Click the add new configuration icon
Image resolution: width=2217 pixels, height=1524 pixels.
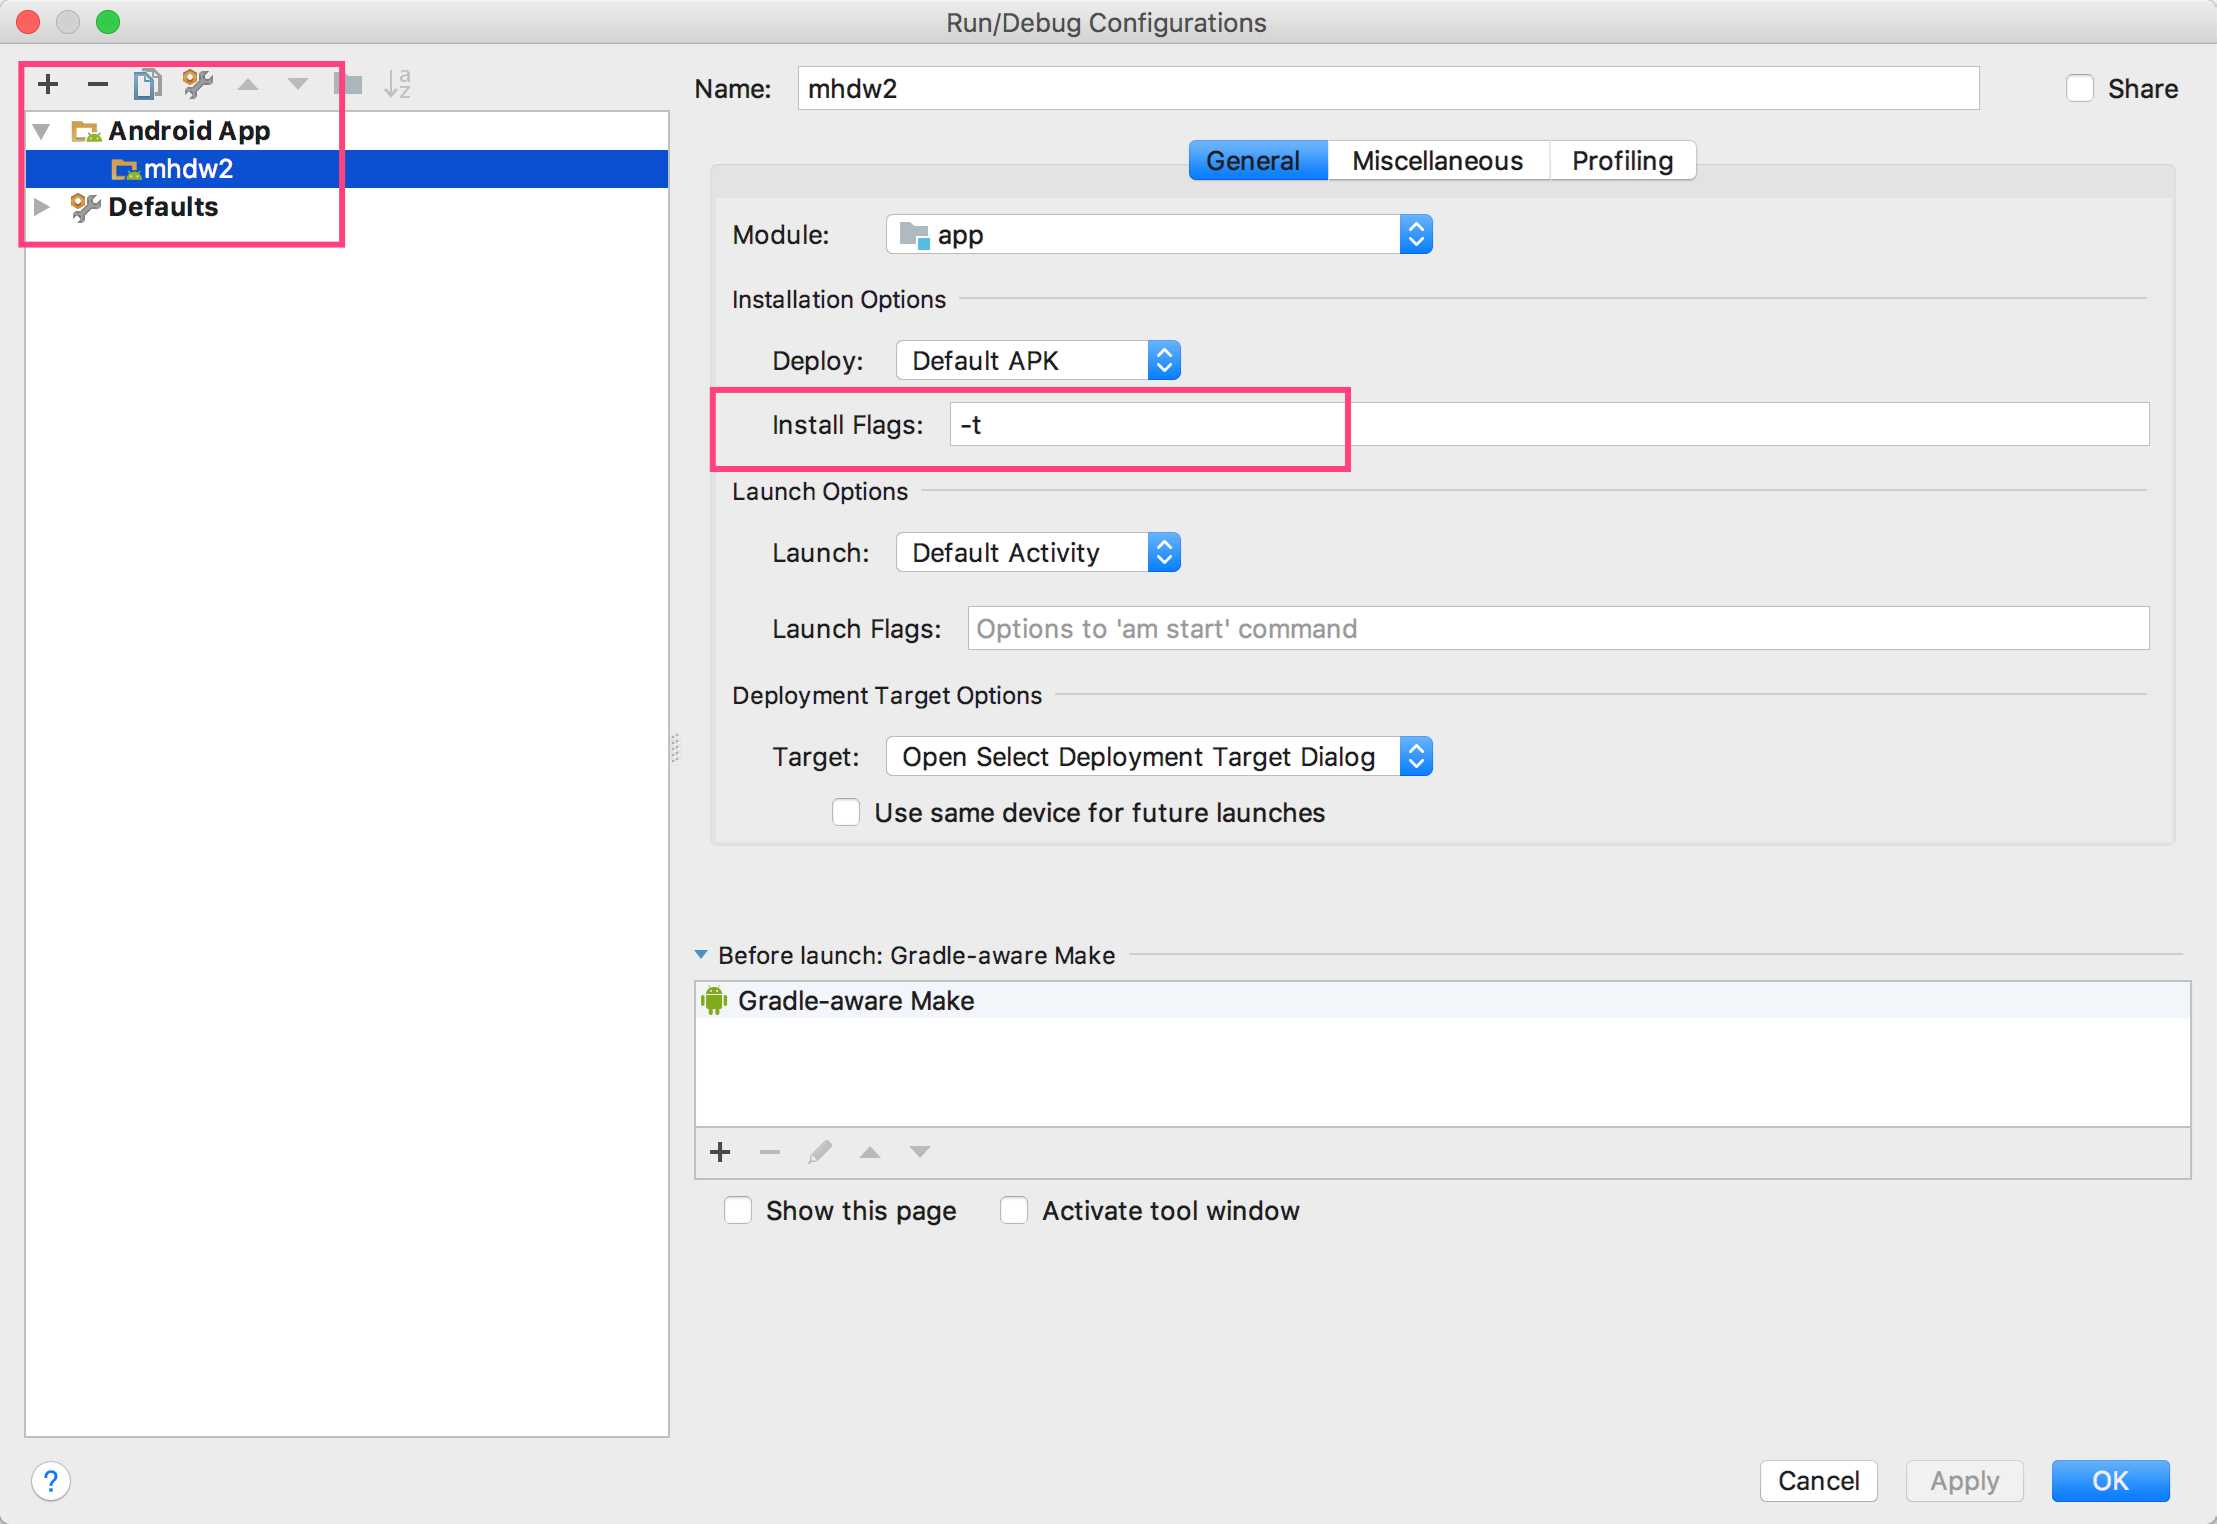click(45, 83)
